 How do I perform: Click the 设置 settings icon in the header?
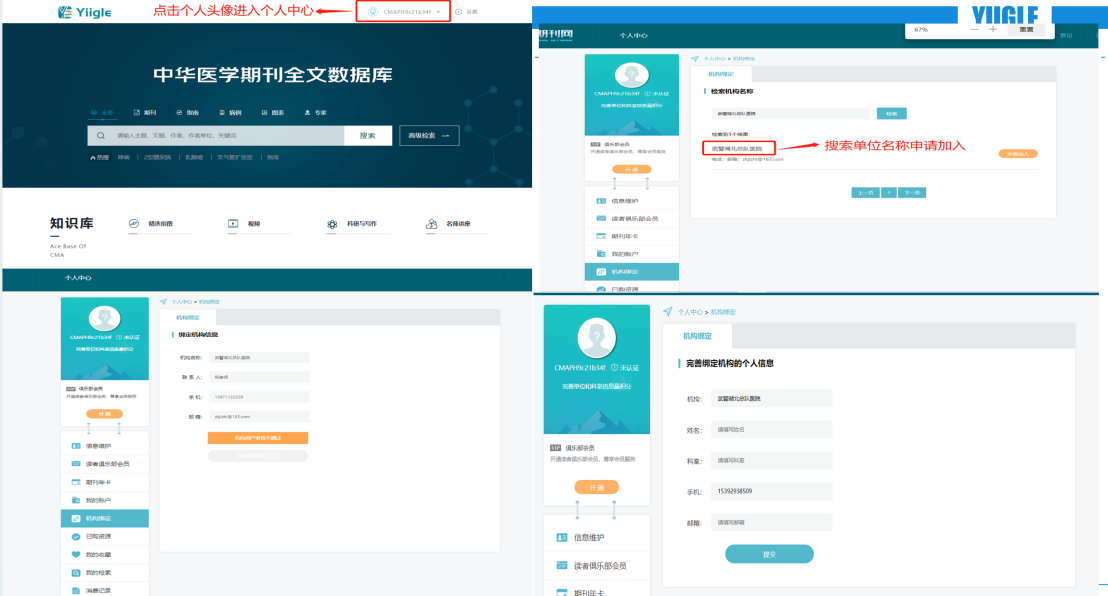point(459,12)
